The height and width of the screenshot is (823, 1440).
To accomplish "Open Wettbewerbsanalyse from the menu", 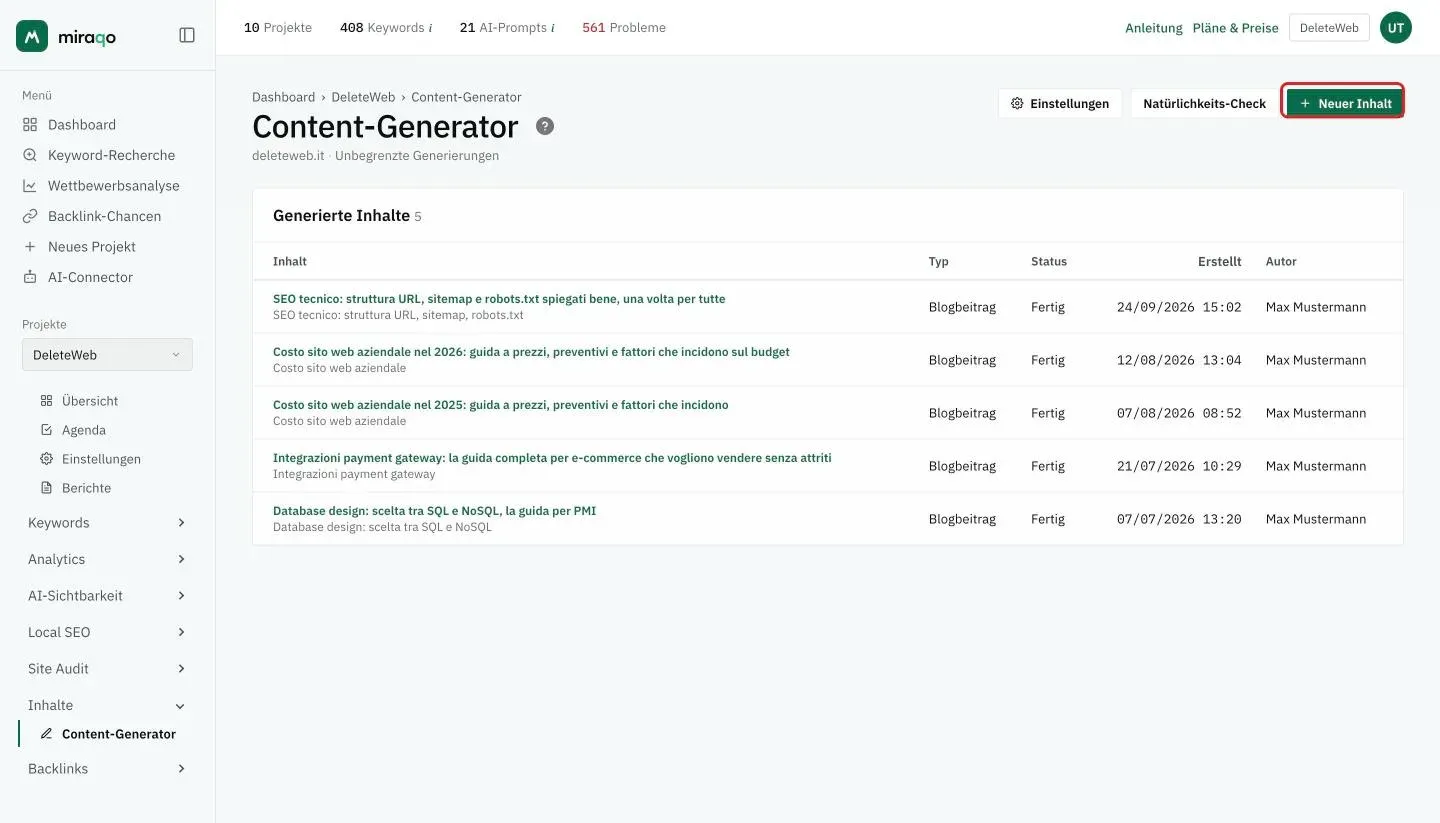I will [114, 186].
